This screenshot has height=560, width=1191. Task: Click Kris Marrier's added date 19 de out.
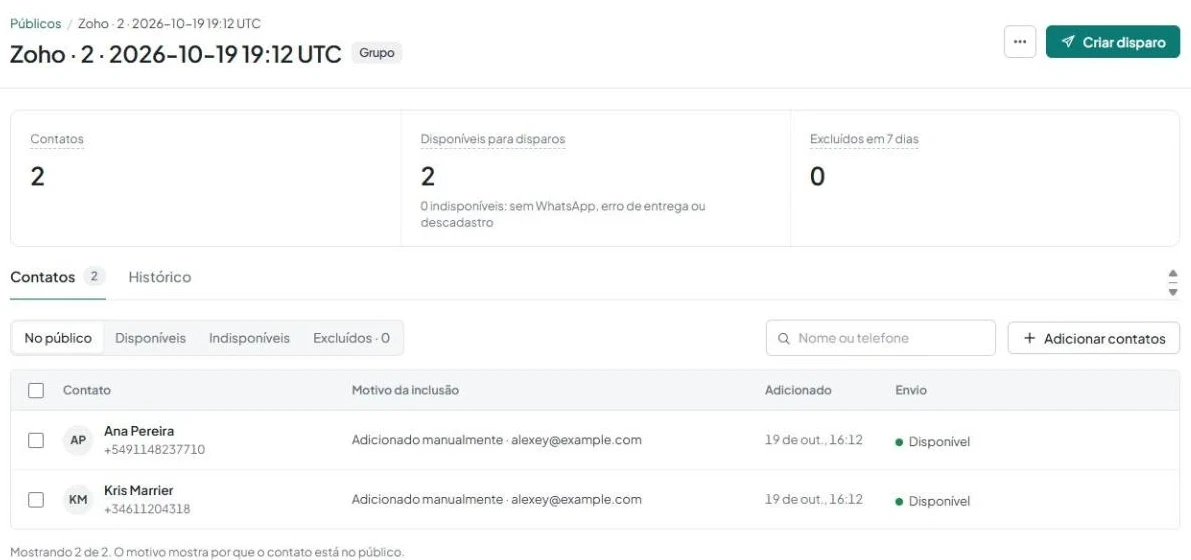tap(813, 499)
